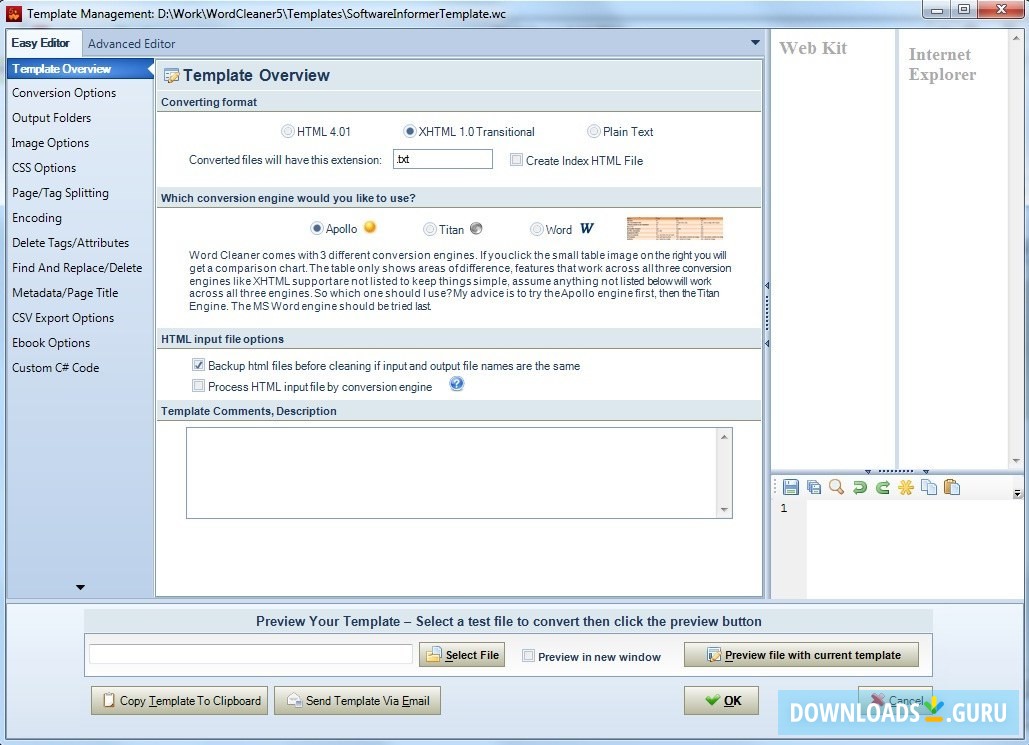Click the left arrow on the horizontal splitter
The image size is (1029, 745).
pos(868,471)
